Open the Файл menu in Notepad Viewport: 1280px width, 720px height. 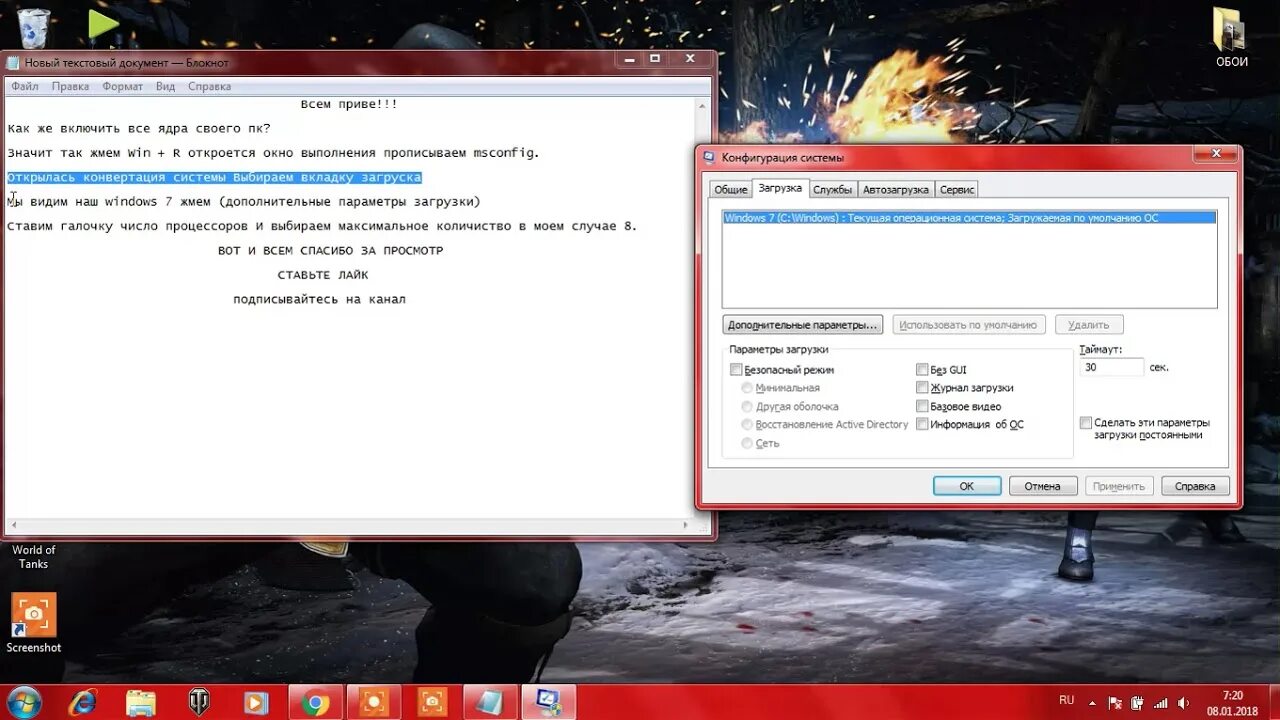pyautogui.click(x=25, y=86)
